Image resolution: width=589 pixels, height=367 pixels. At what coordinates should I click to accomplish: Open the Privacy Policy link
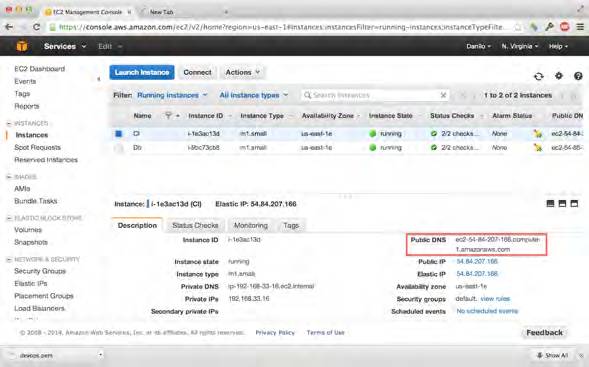point(275,332)
